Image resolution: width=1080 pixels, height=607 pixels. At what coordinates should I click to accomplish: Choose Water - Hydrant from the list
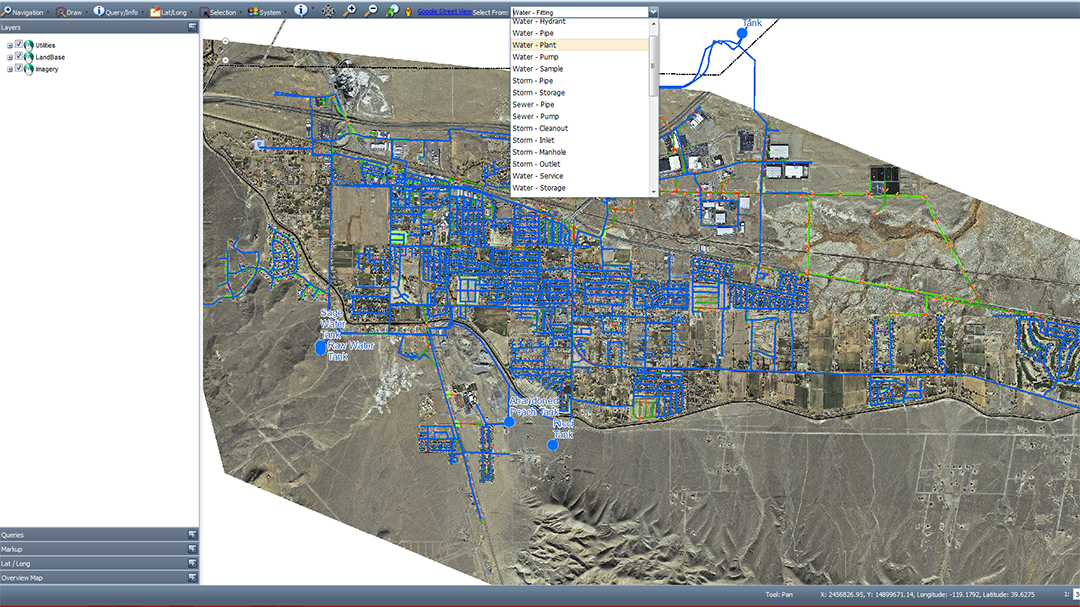click(579, 21)
